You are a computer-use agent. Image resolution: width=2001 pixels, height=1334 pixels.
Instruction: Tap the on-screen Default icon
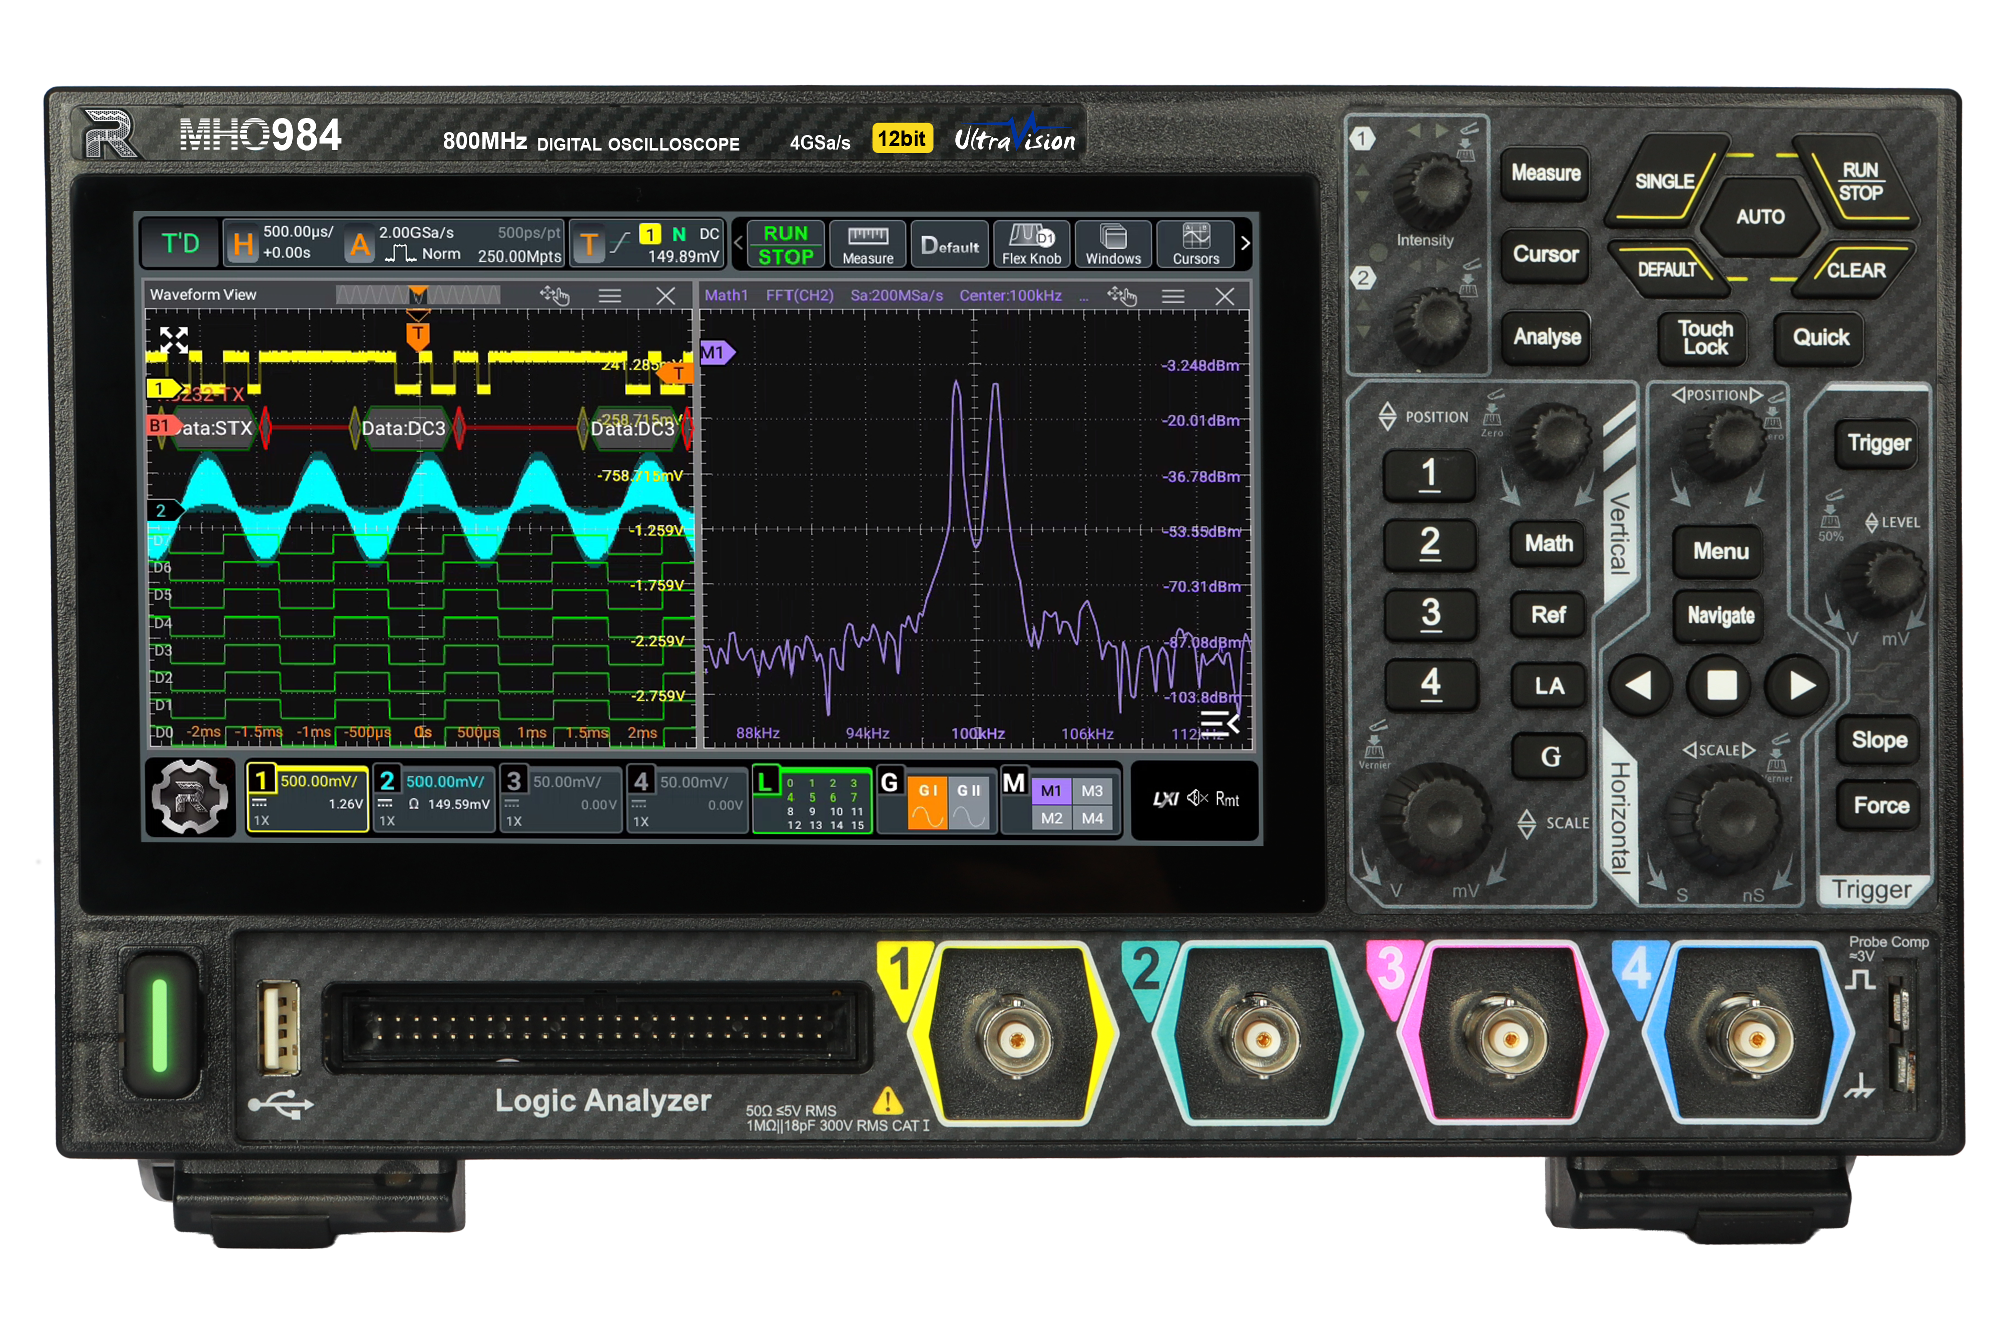pos(949,244)
